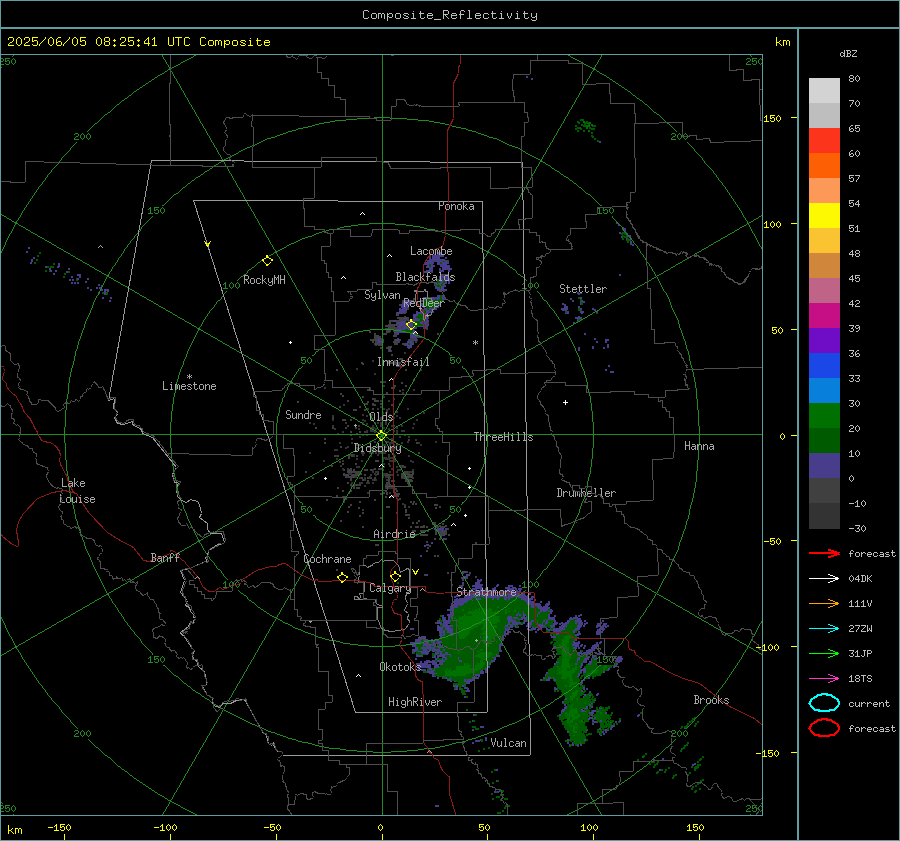Click the Cochrane label
The width and height of the screenshot is (900, 841).
[327, 559]
